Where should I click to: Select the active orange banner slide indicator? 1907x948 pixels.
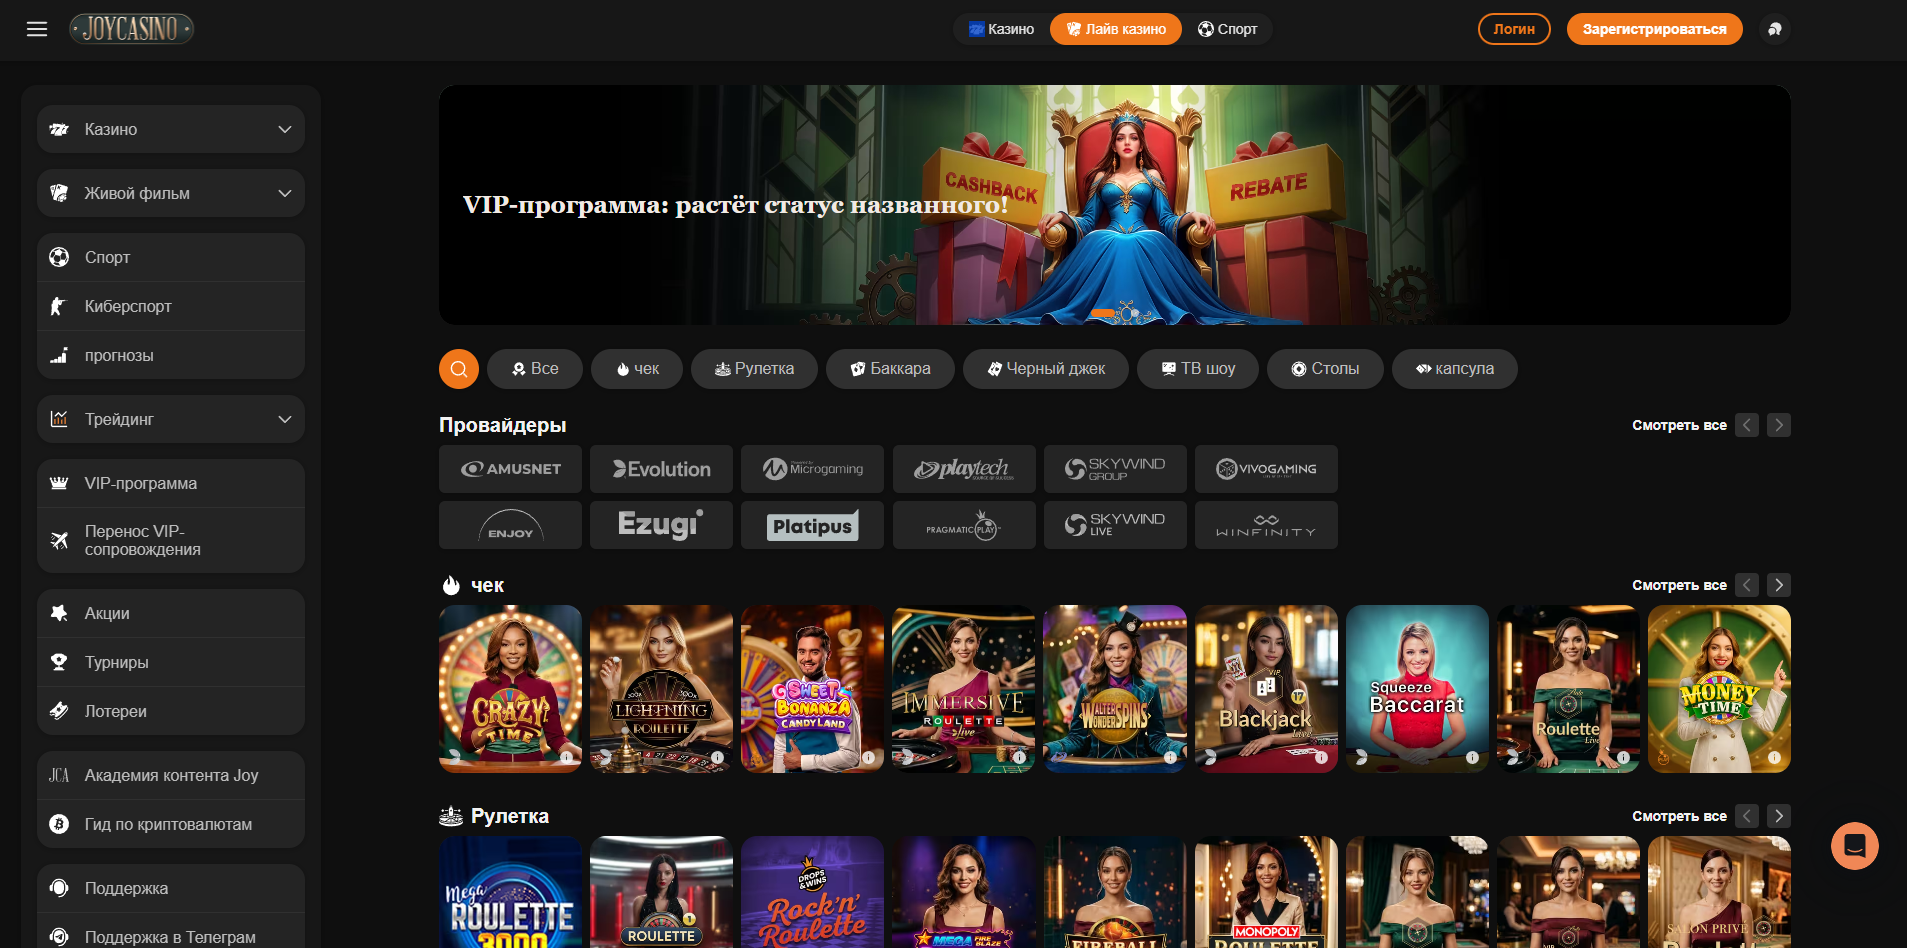(x=1102, y=313)
